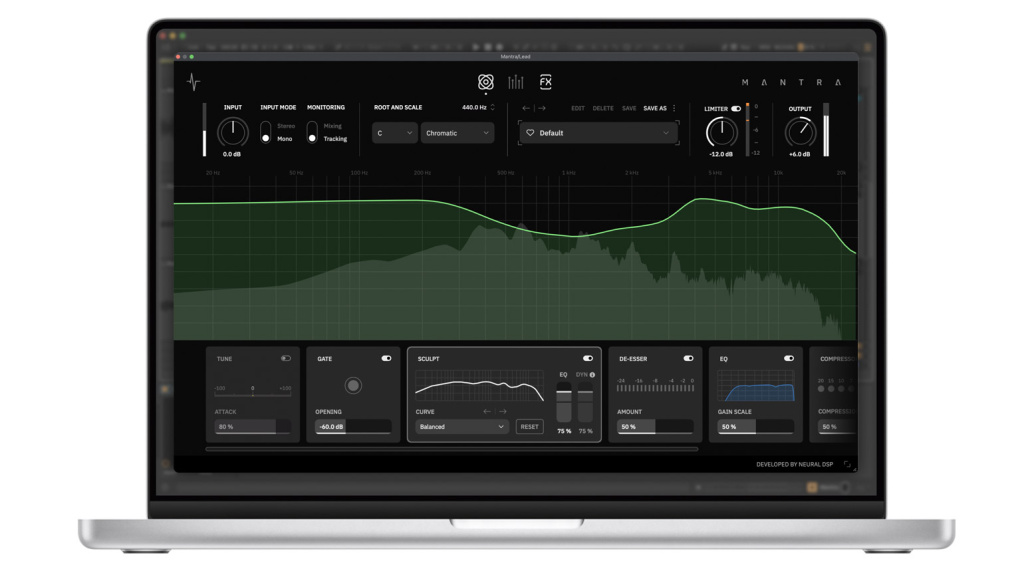Screen dimensions: 1024x565
Task: Click the -12.0 dB limiter value
Action: pyautogui.click(x=721, y=154)
